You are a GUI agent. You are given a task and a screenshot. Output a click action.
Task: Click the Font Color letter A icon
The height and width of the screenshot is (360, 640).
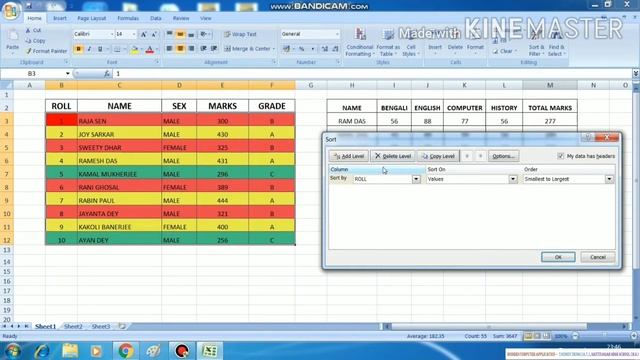pos(149,50)
